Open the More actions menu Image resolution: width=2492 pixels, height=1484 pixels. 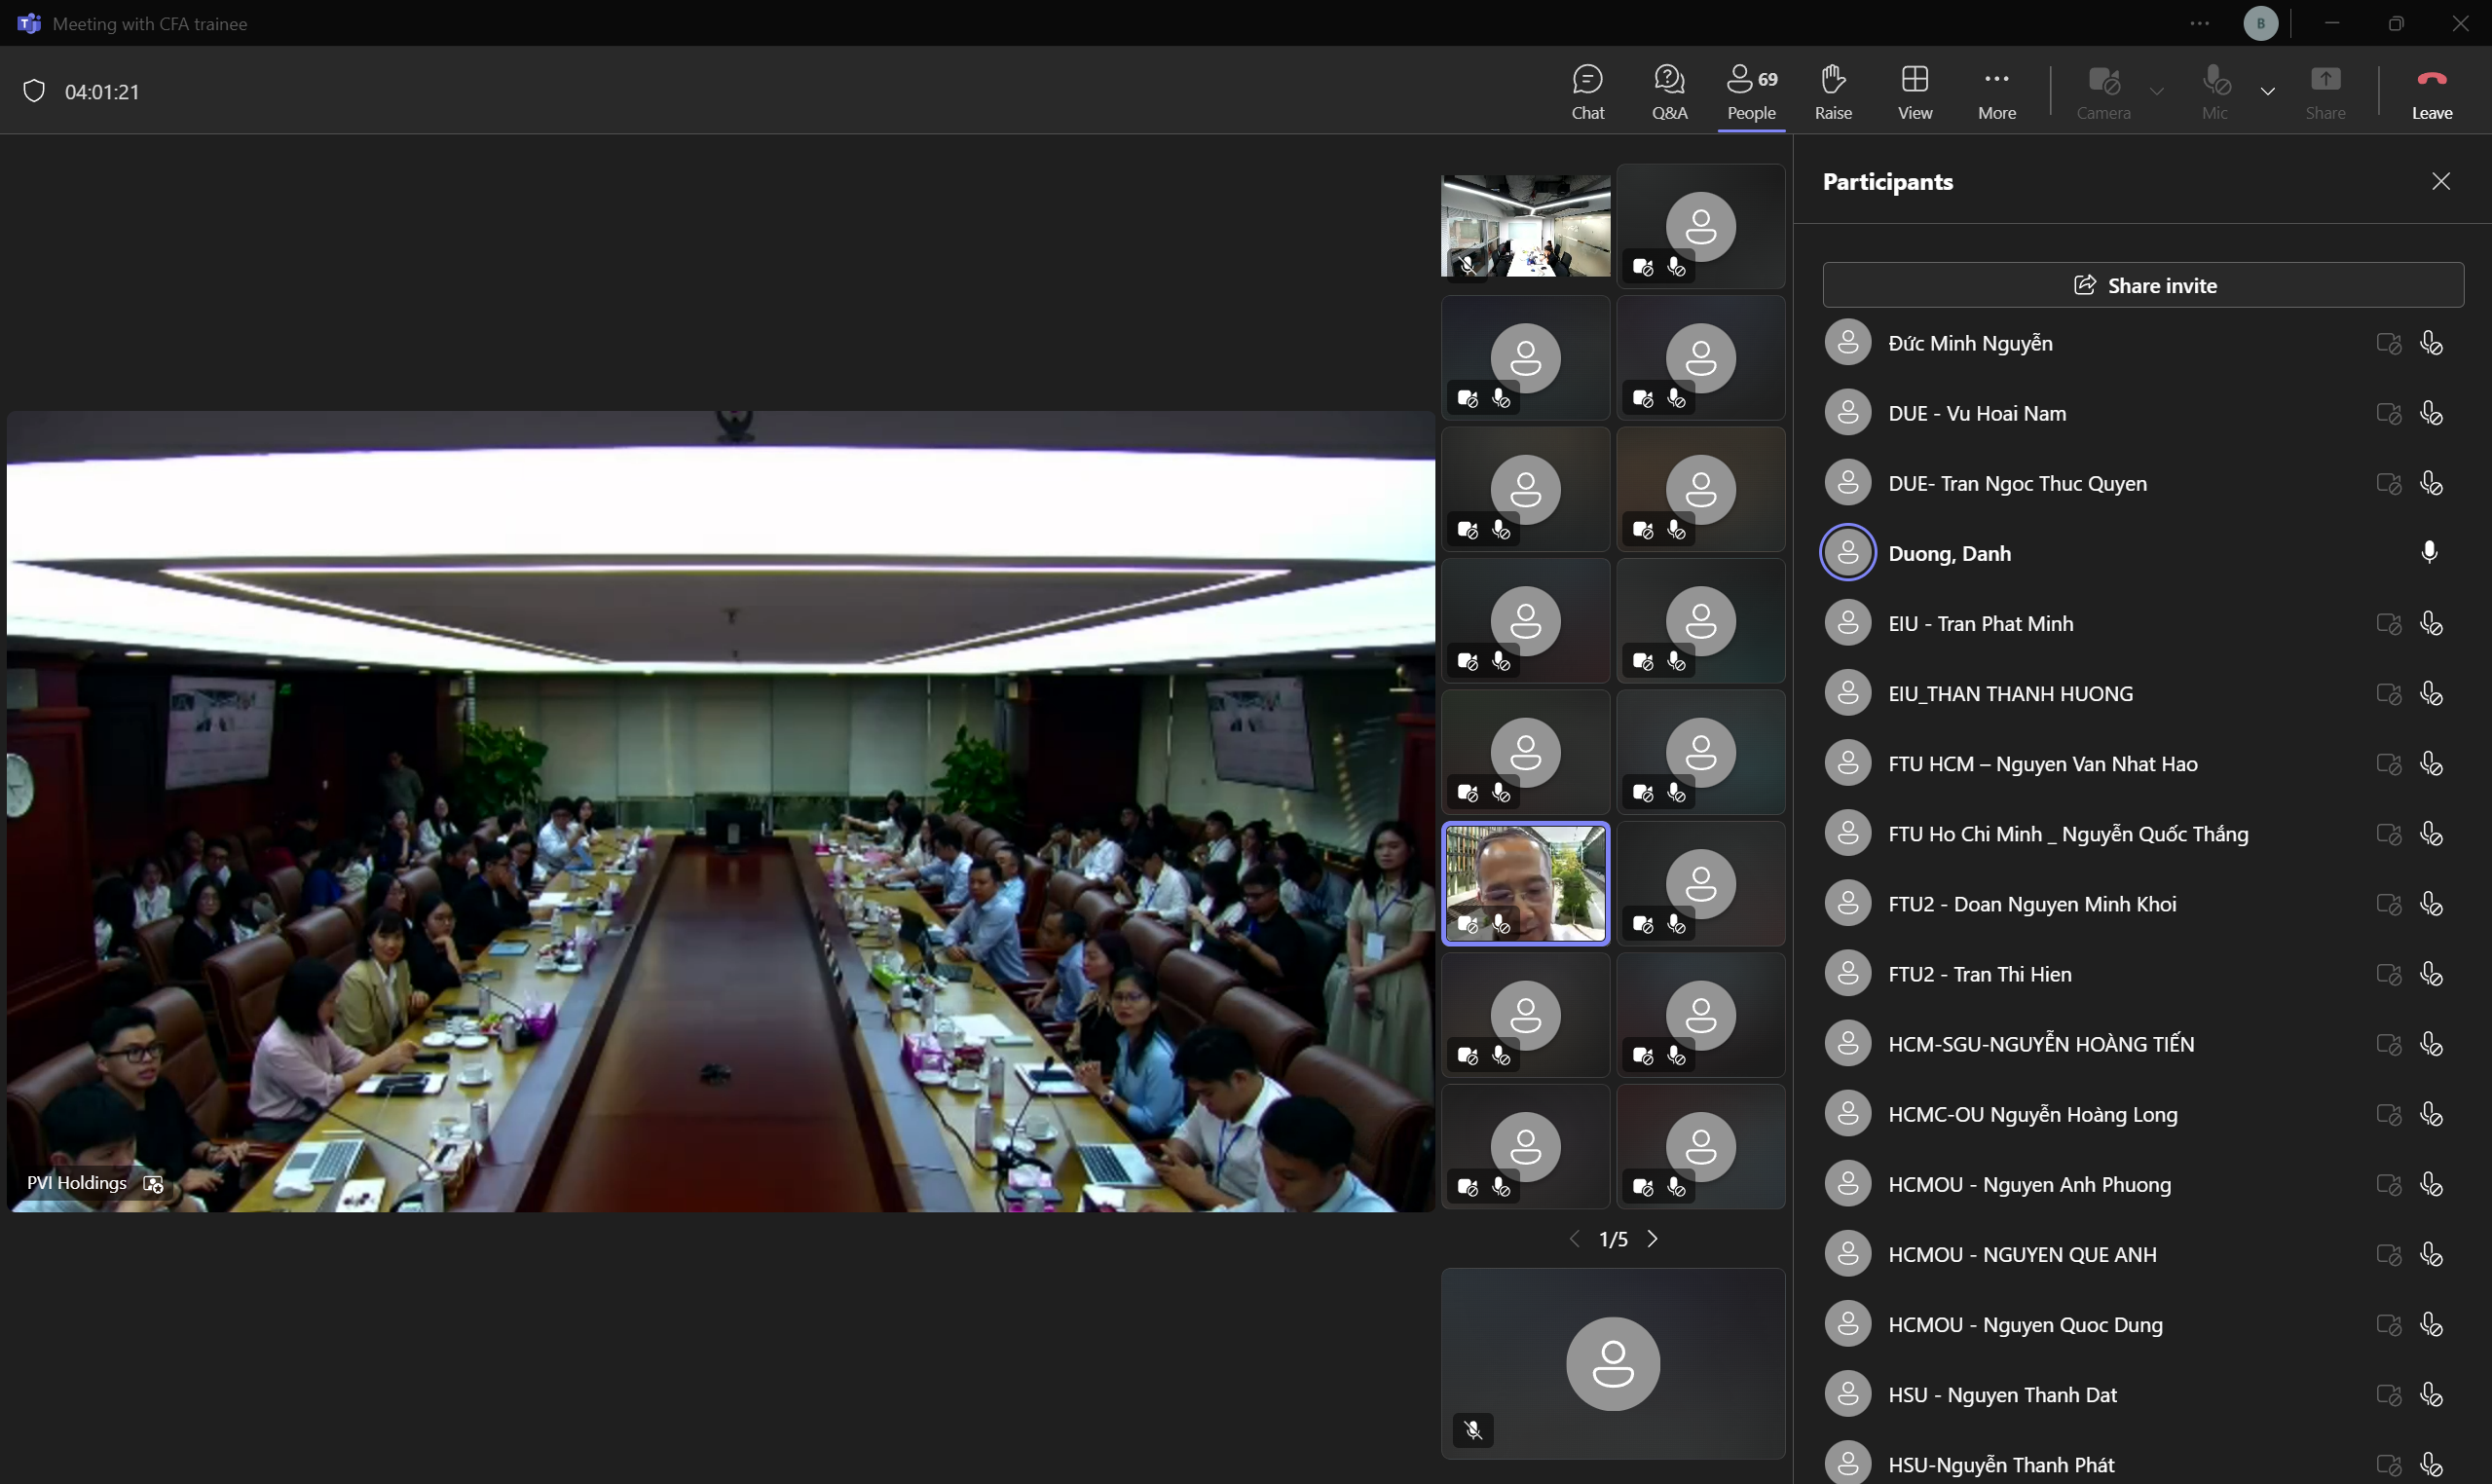coord(1996,91)
